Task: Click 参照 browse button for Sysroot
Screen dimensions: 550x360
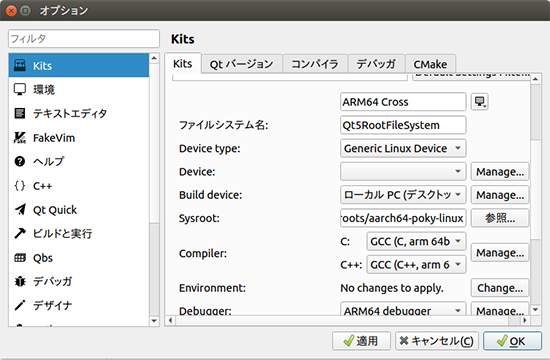Action: (x=500, y=218)
